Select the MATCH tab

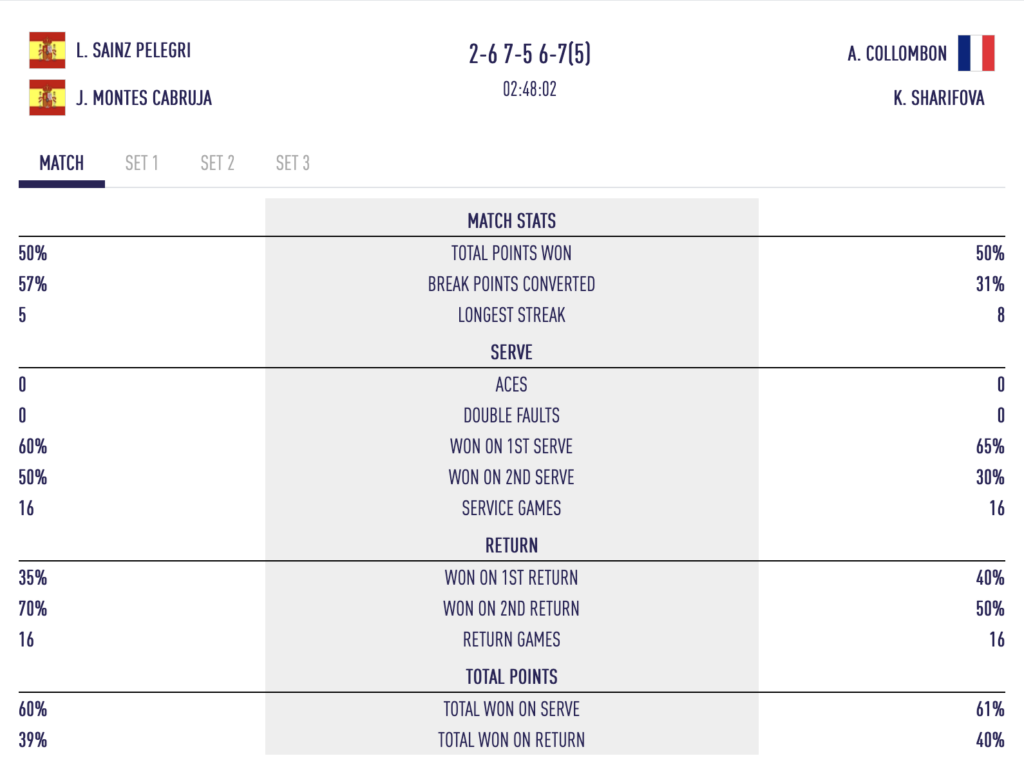pos(61,163)
